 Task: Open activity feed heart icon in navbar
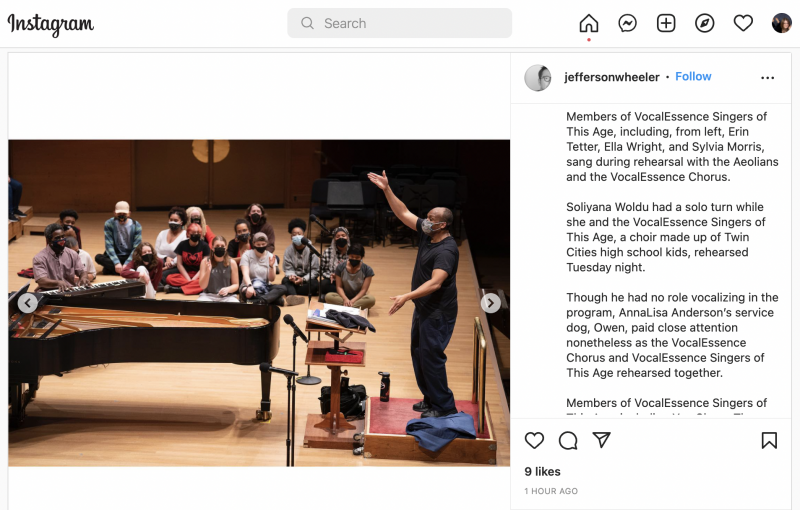coord(743,23)
